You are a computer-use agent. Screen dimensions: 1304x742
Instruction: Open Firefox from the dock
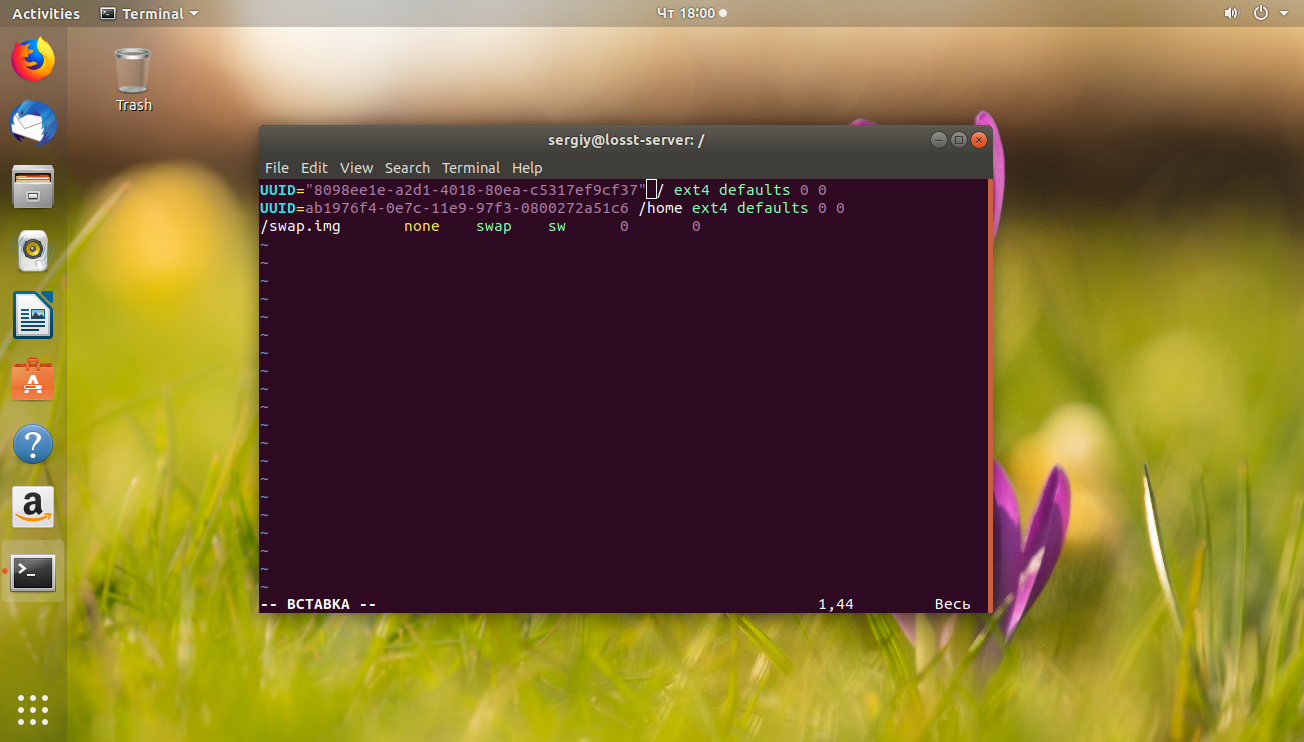(33, 59)
